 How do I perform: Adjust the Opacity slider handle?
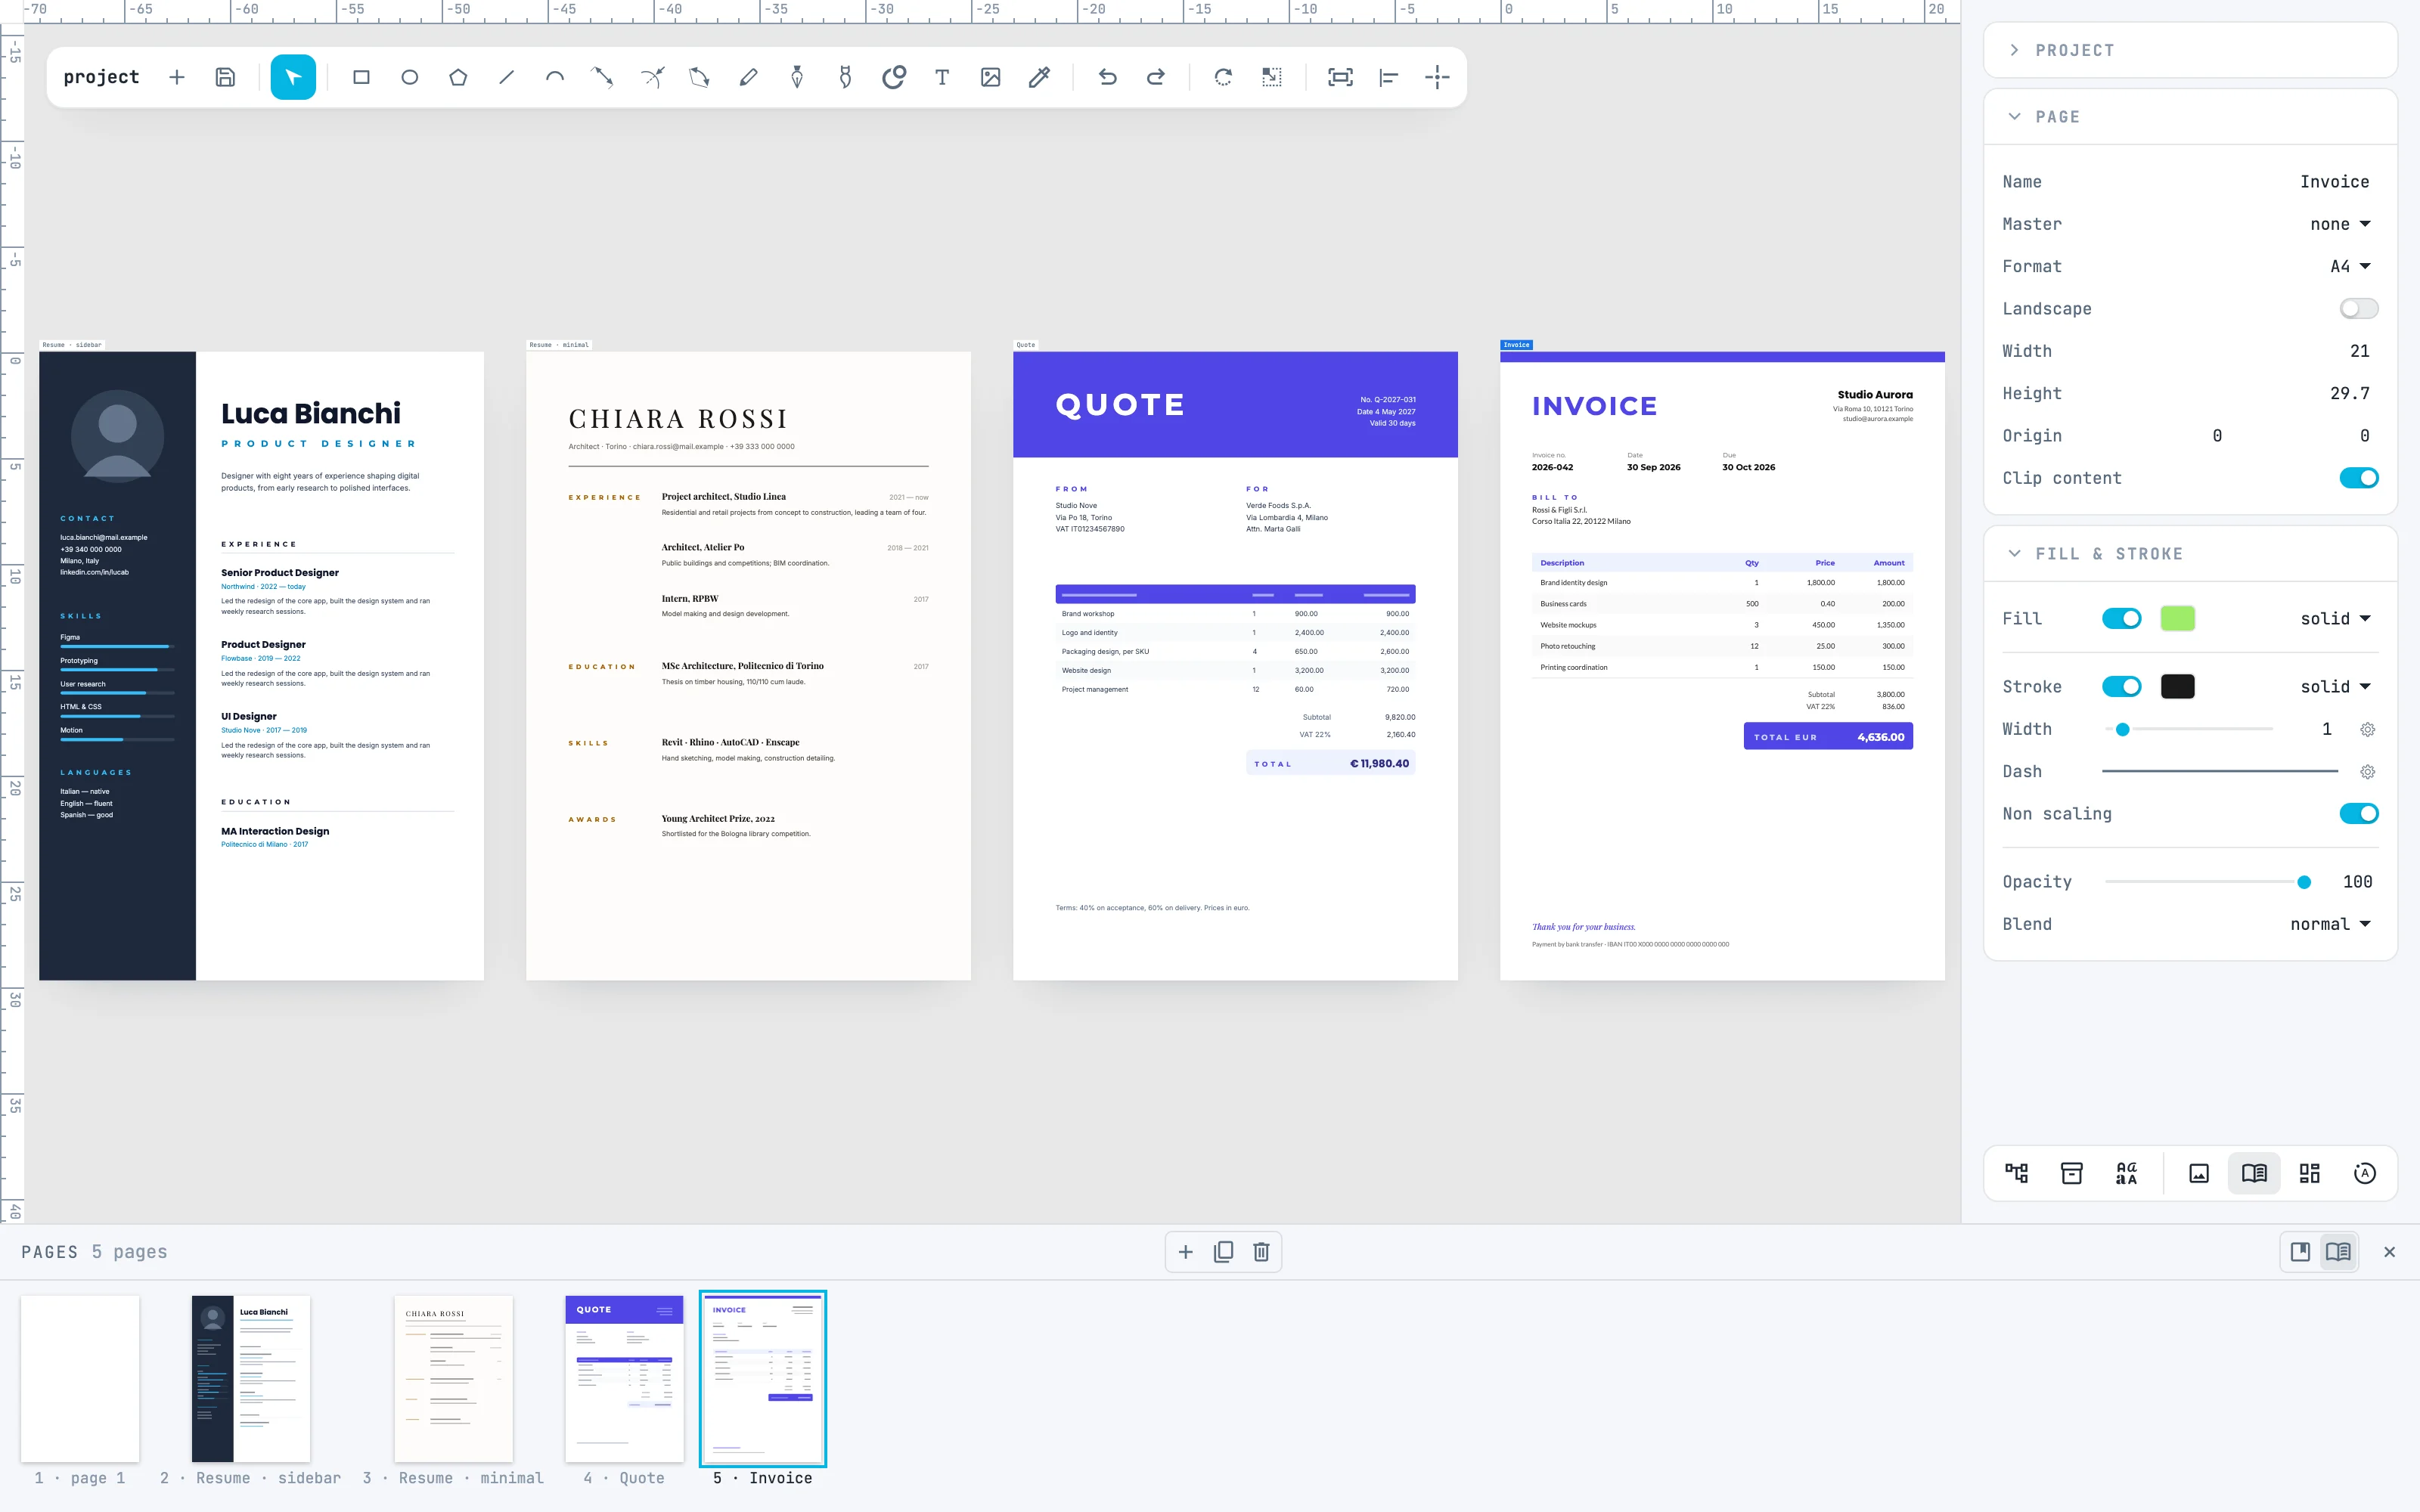click(2304, 882)
